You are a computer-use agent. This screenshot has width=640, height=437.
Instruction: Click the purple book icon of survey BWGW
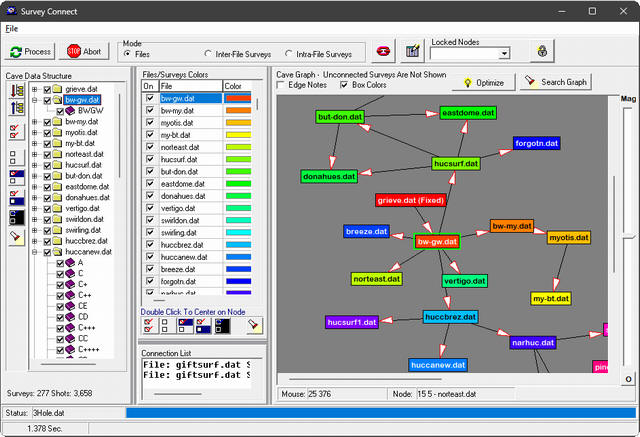70,111
